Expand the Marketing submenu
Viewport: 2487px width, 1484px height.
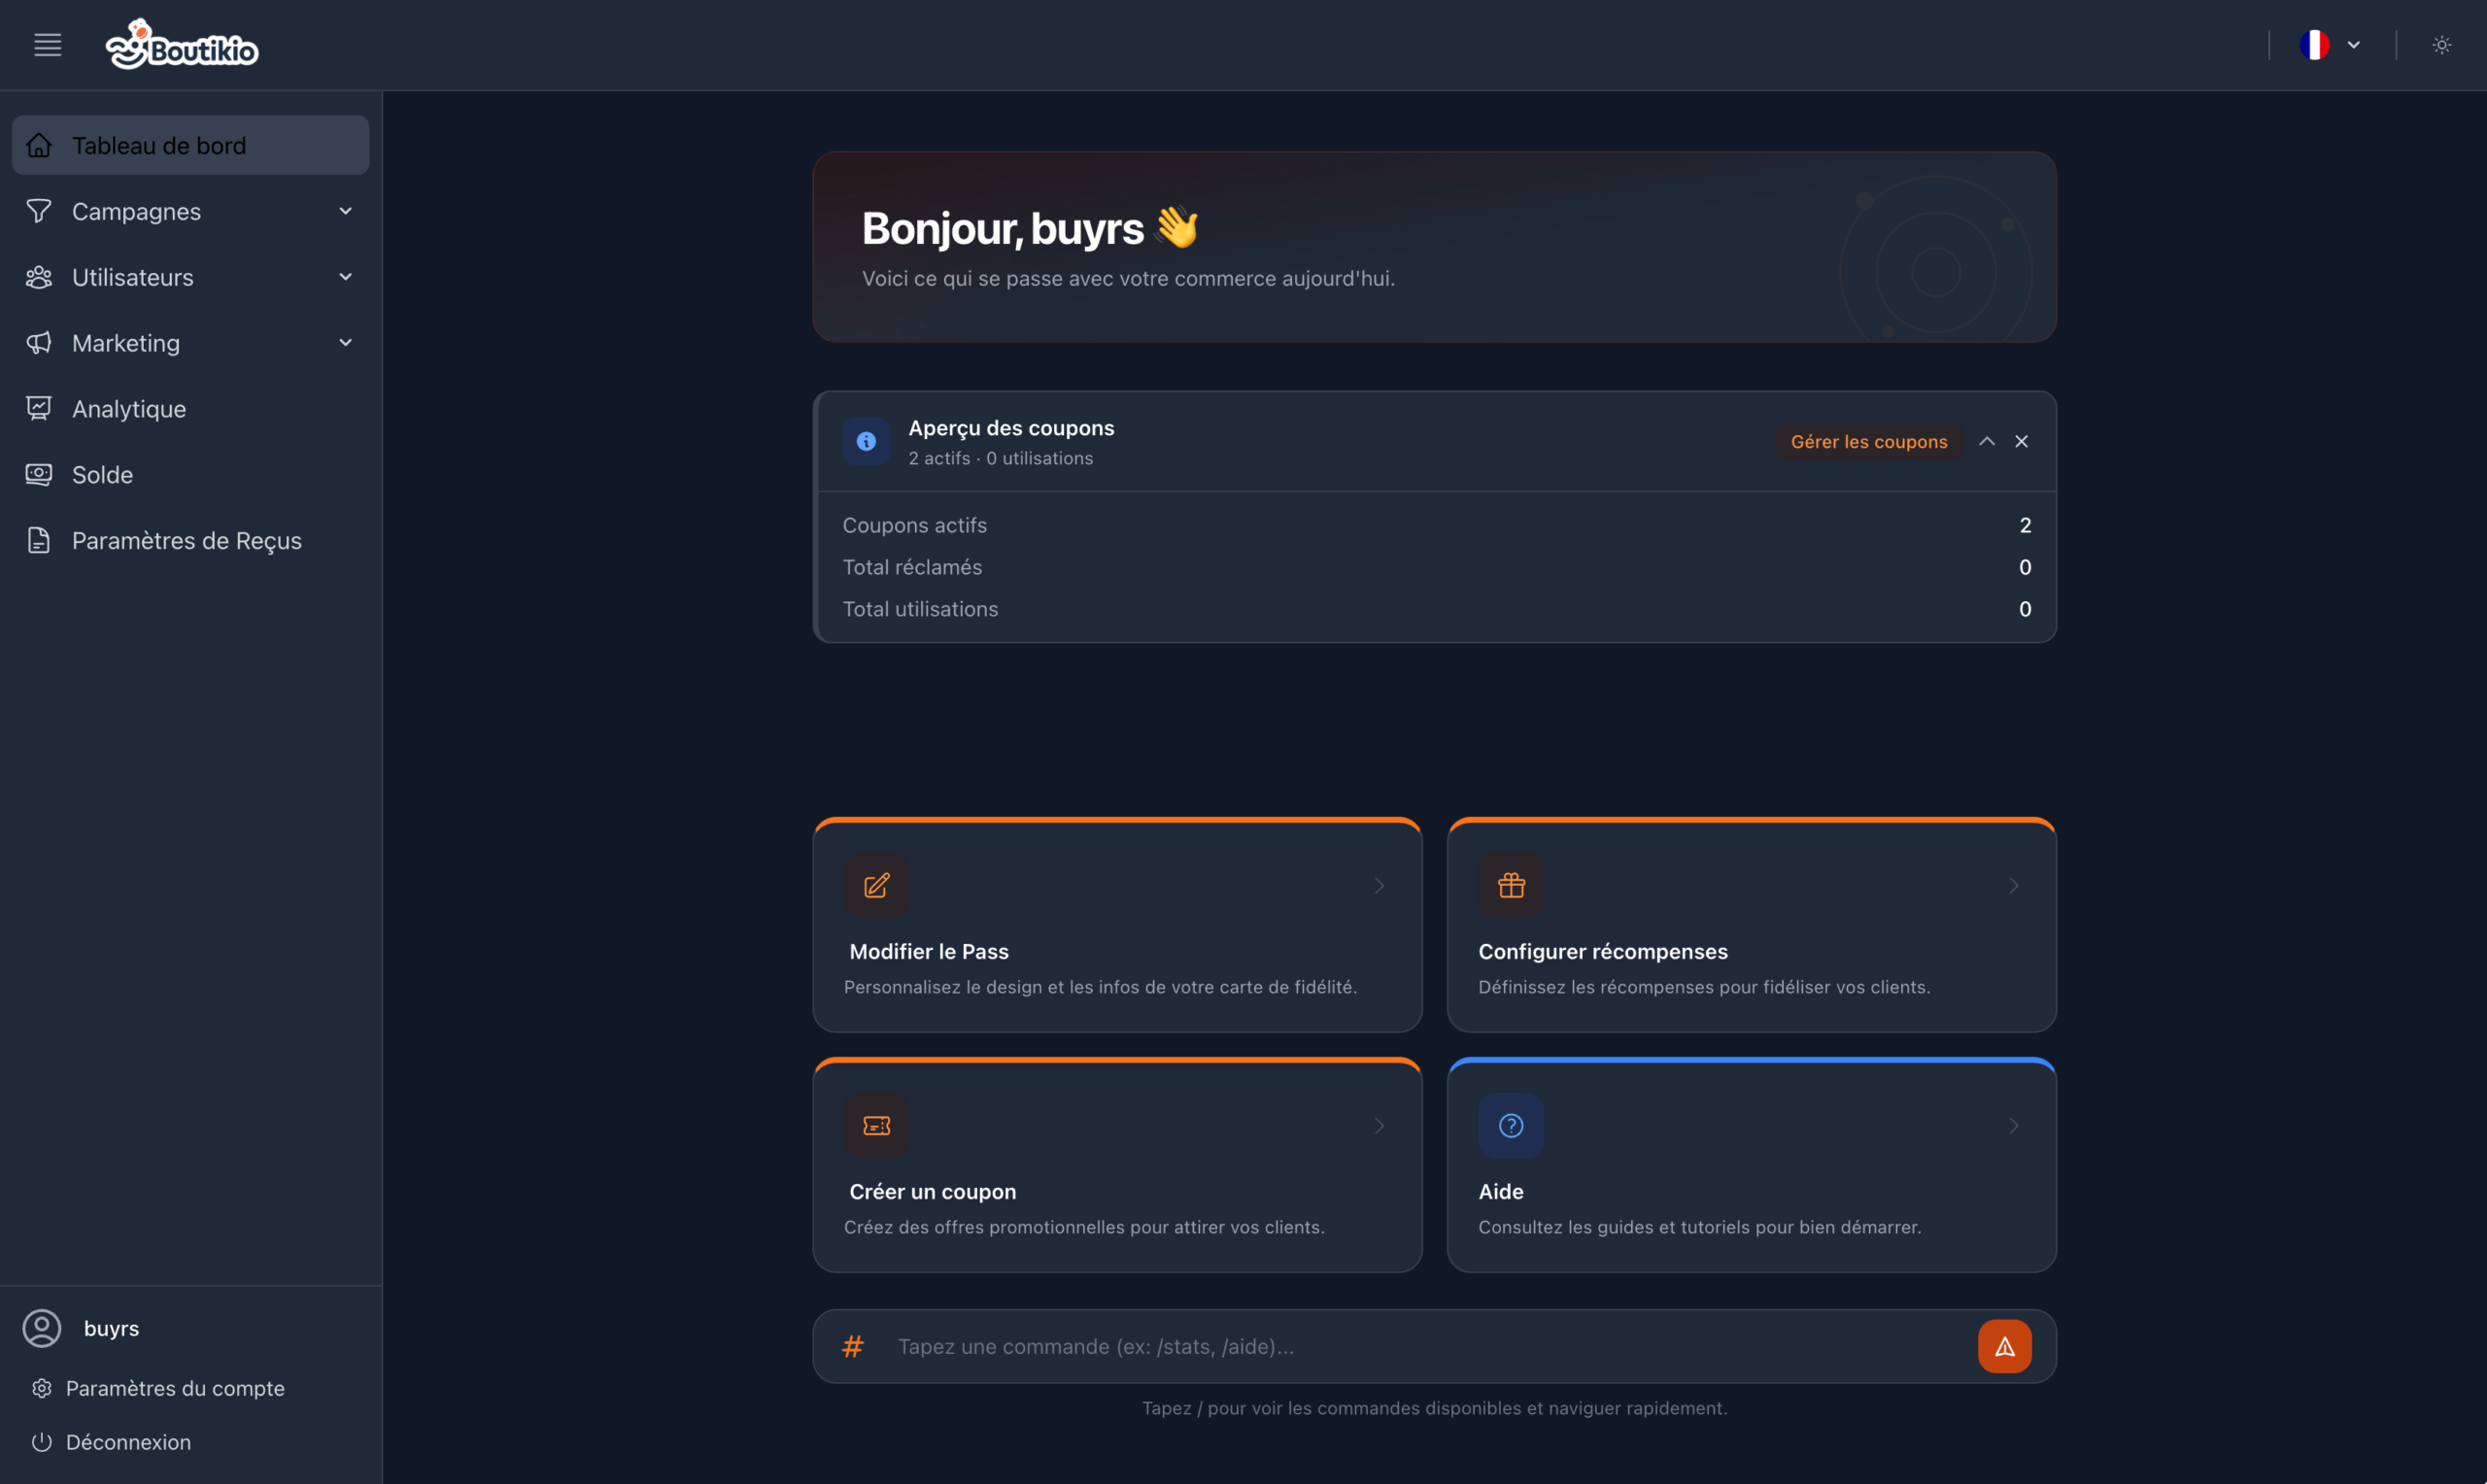(190, 343)
